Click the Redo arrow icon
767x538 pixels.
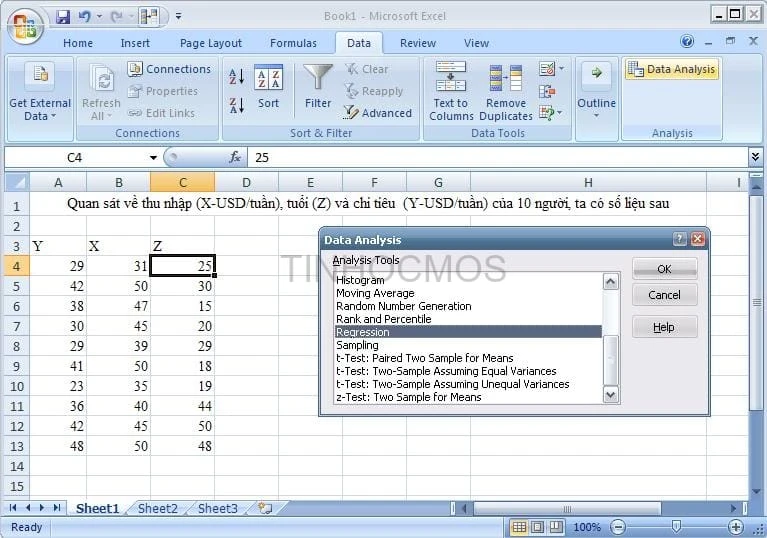116,17
